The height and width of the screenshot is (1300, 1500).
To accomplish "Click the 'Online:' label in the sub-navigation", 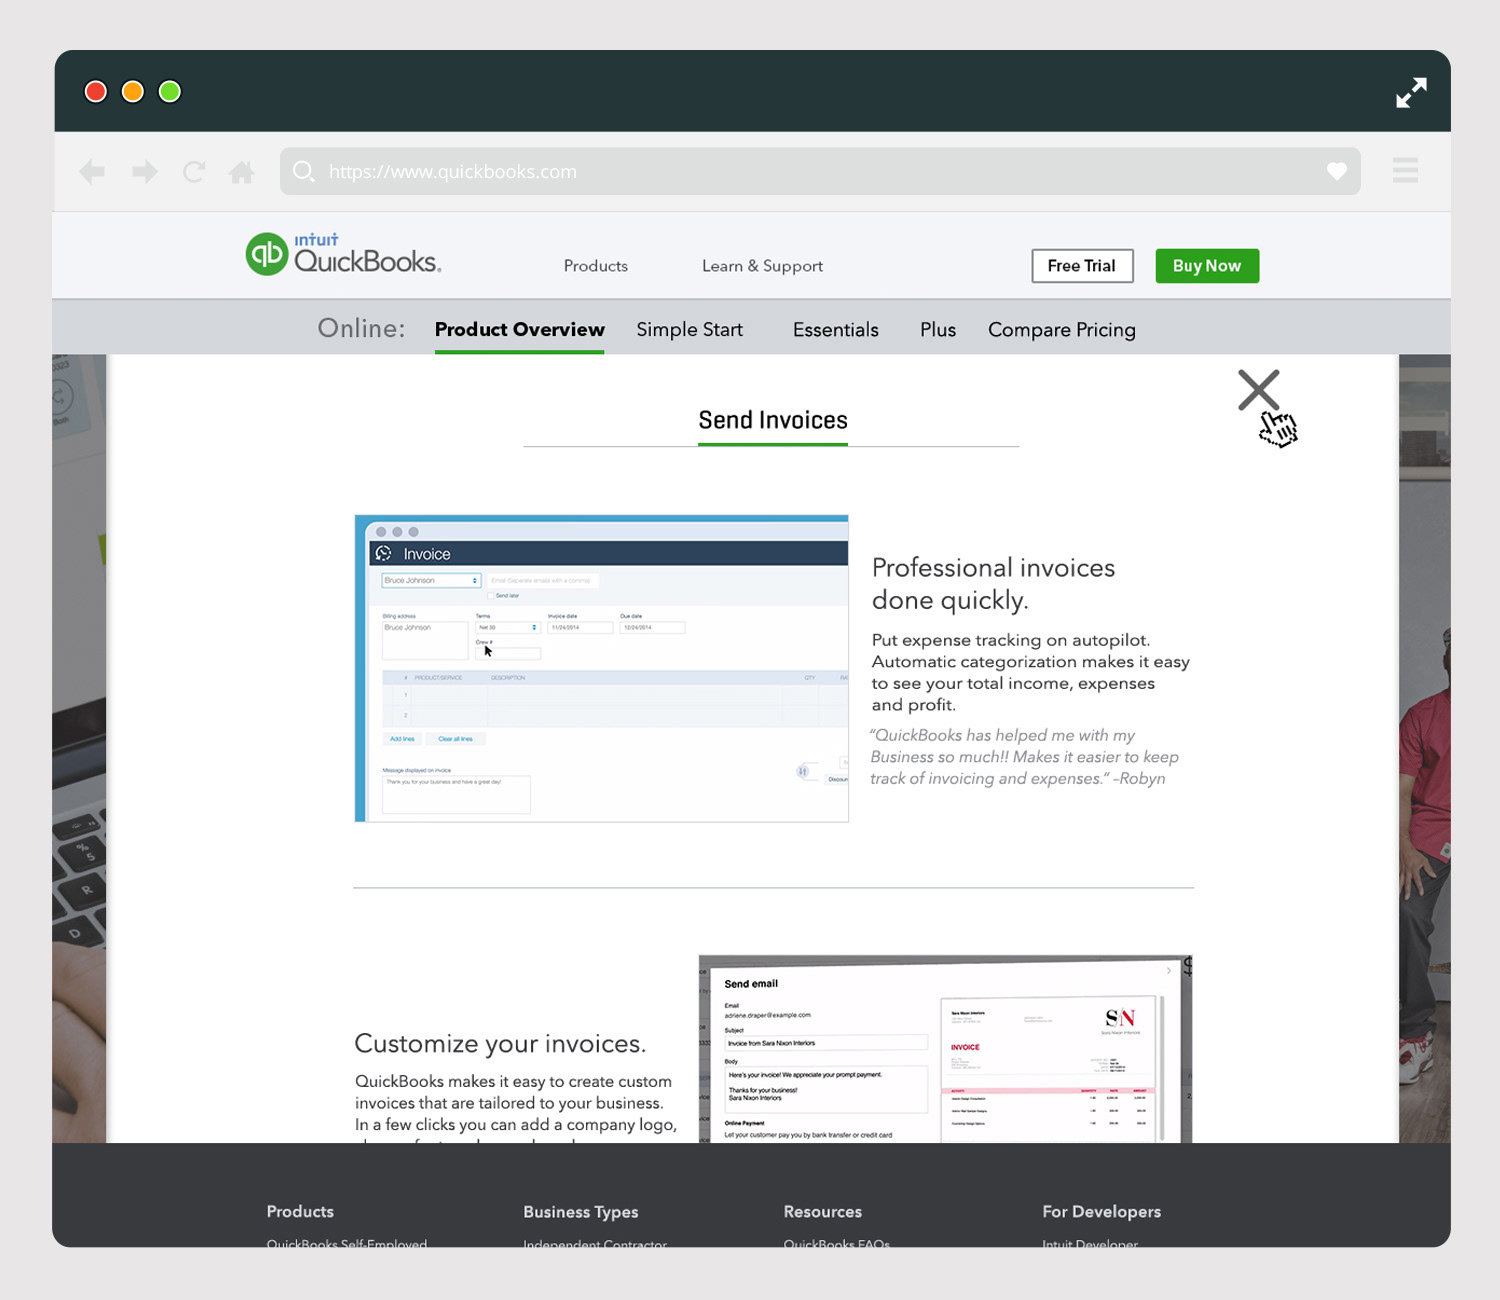I will click(x=361, y=329).
